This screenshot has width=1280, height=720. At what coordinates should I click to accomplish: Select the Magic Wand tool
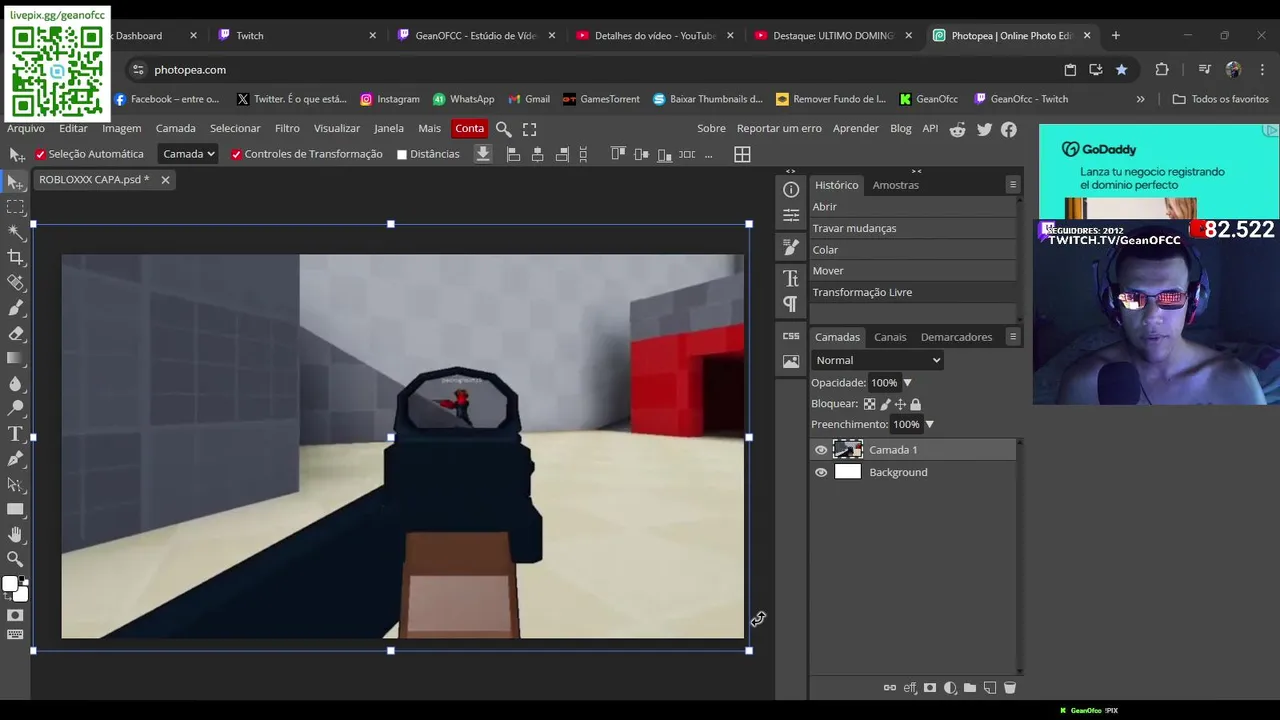pyautogui.click(x=15, y=232)
